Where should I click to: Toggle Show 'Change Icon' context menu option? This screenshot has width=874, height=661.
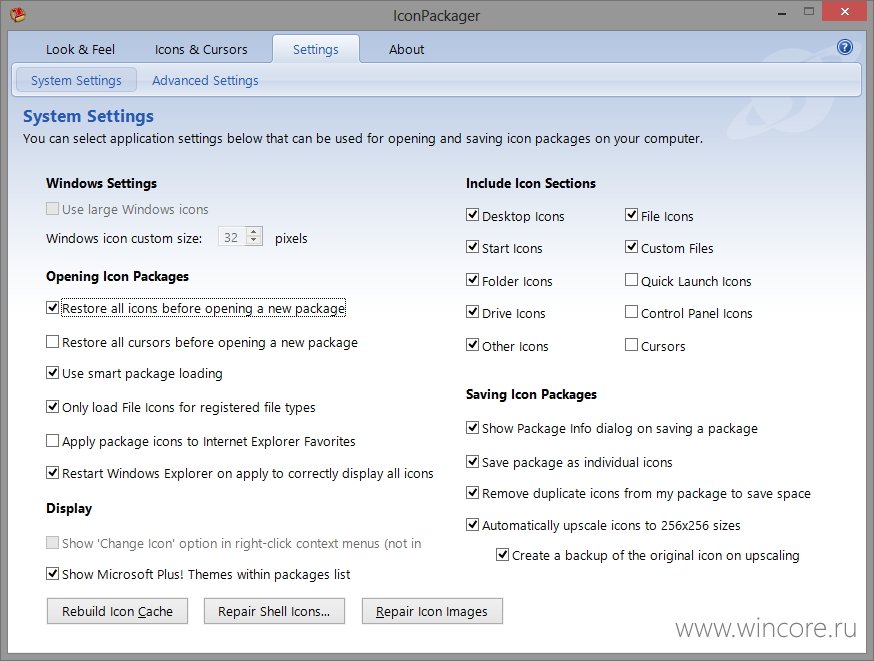(52, 543)
